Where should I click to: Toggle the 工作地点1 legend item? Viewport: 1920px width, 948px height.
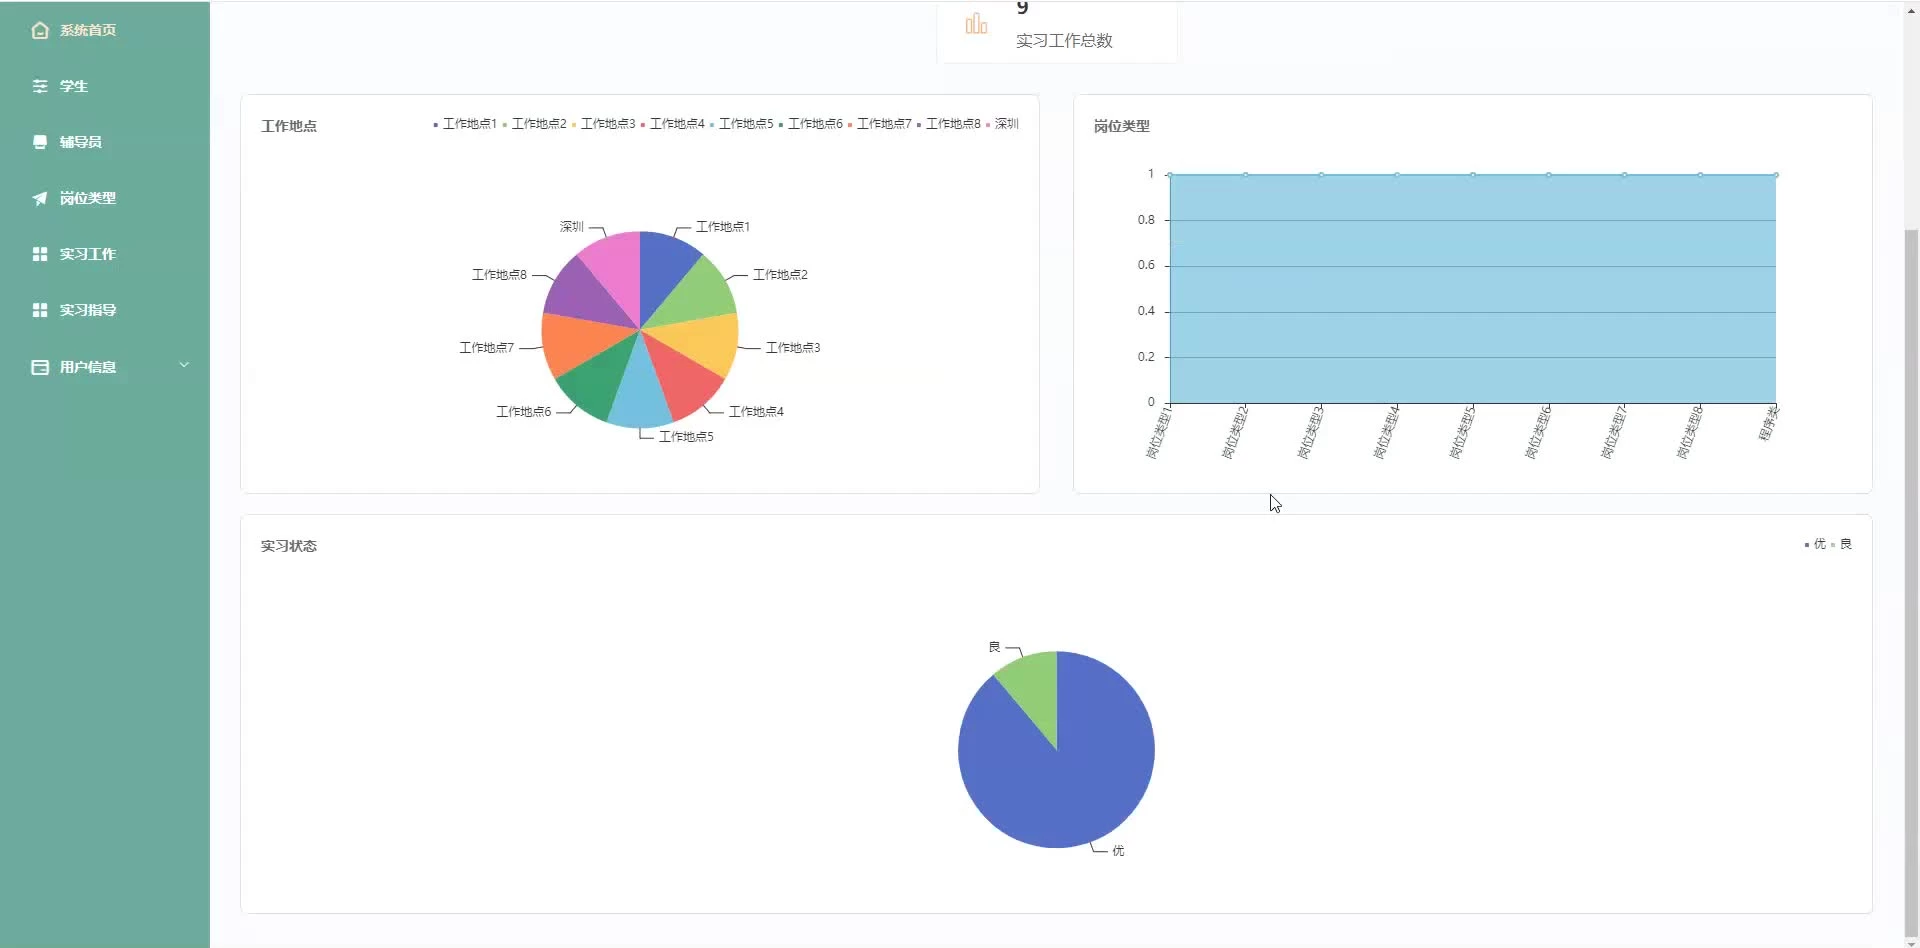(x=465, y=124)
